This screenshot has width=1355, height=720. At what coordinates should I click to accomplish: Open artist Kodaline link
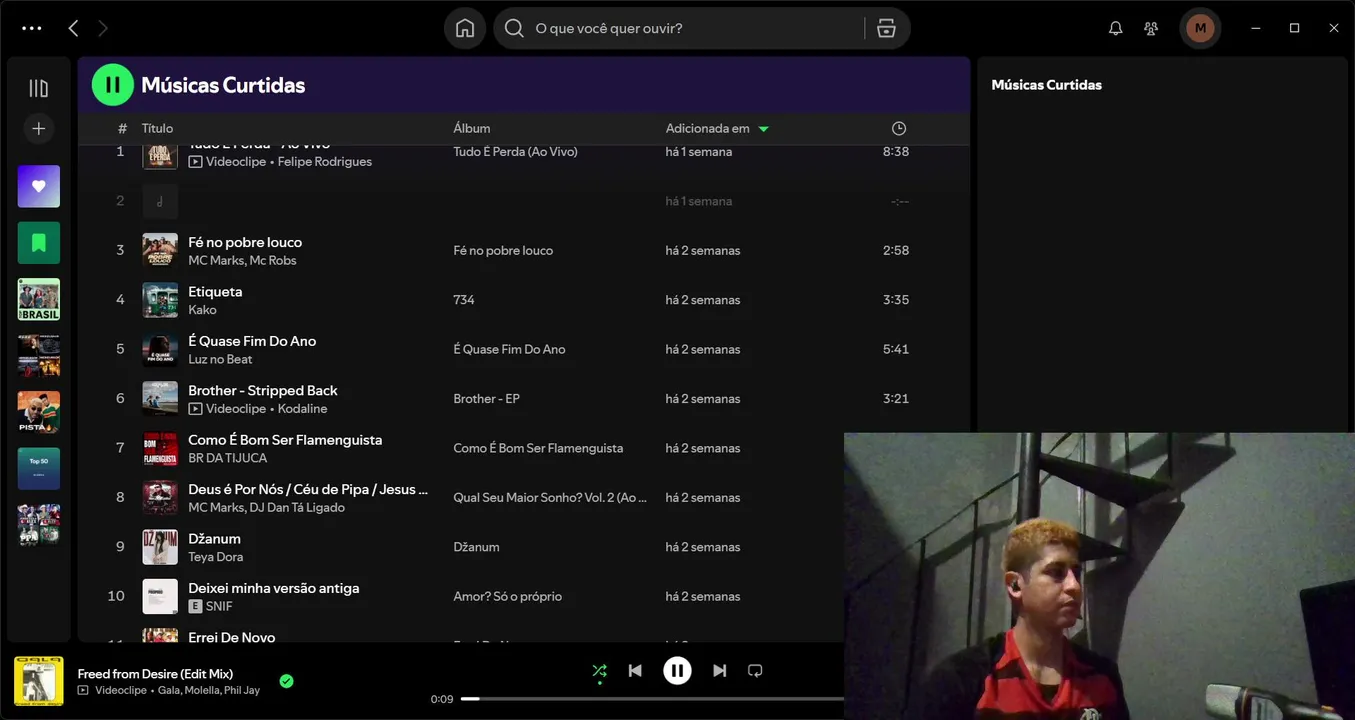pyautogui.click(x=303, y=409)
